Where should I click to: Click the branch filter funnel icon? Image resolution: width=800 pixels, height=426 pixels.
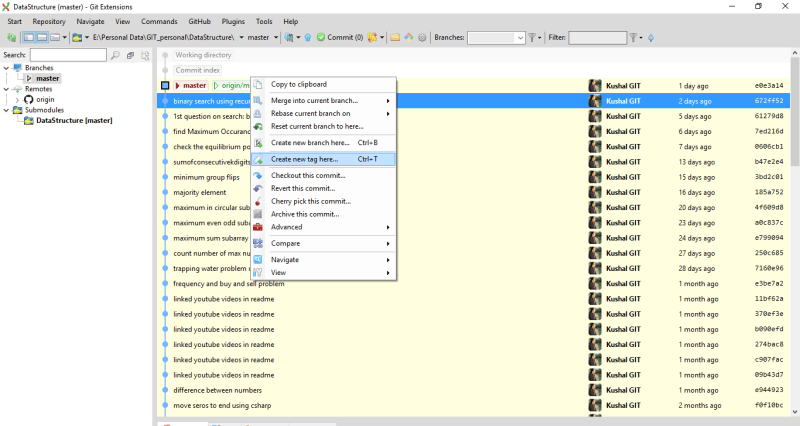coord(532,37)
